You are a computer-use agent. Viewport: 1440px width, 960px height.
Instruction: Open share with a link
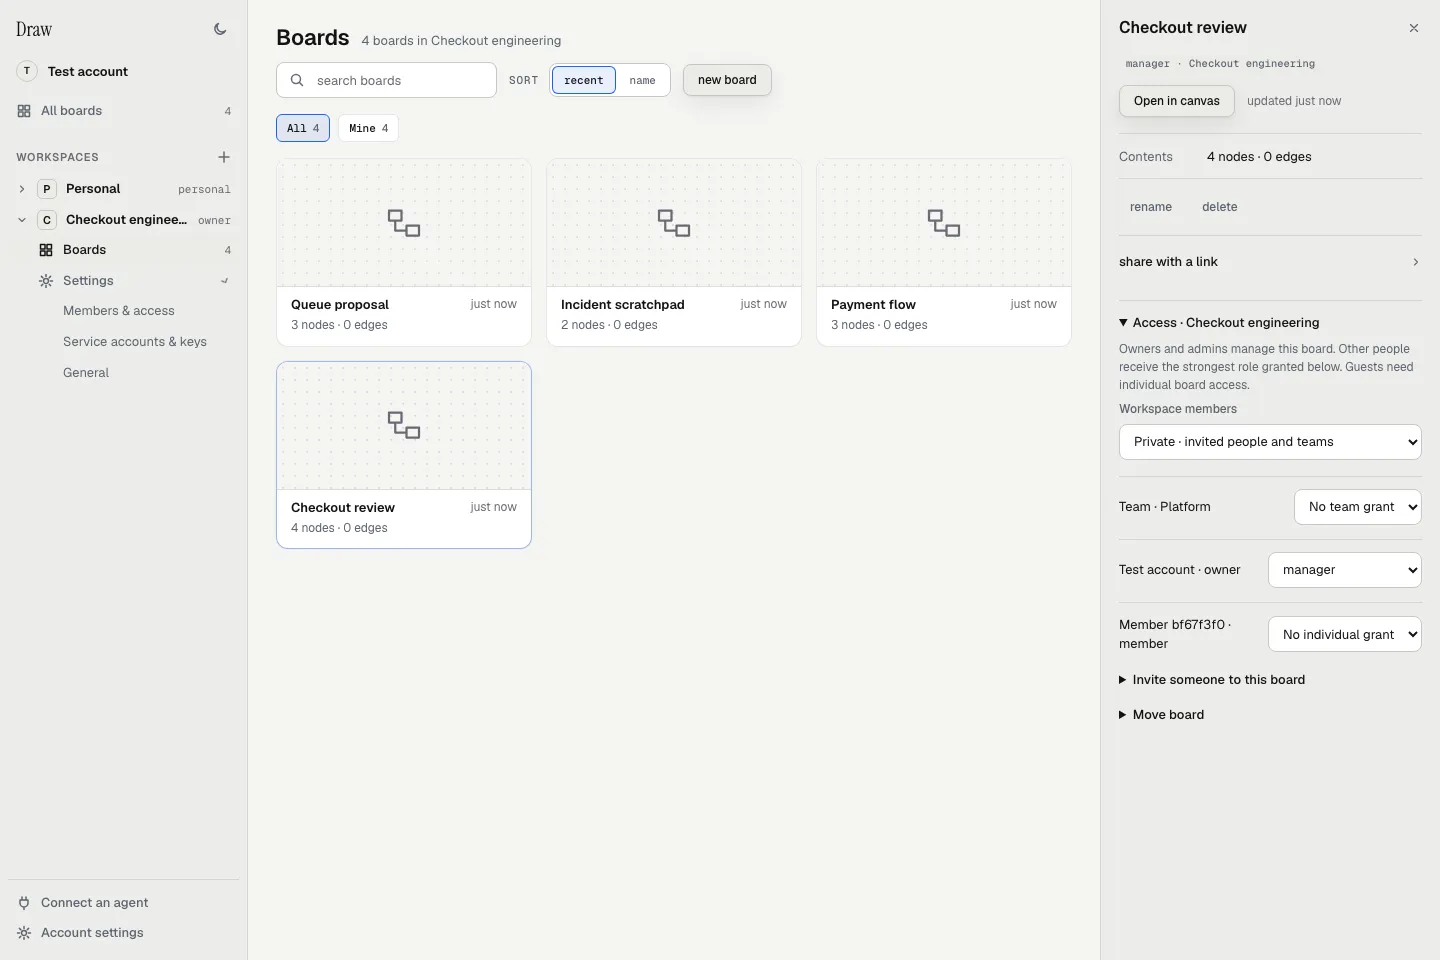(x=1270, y=262)
